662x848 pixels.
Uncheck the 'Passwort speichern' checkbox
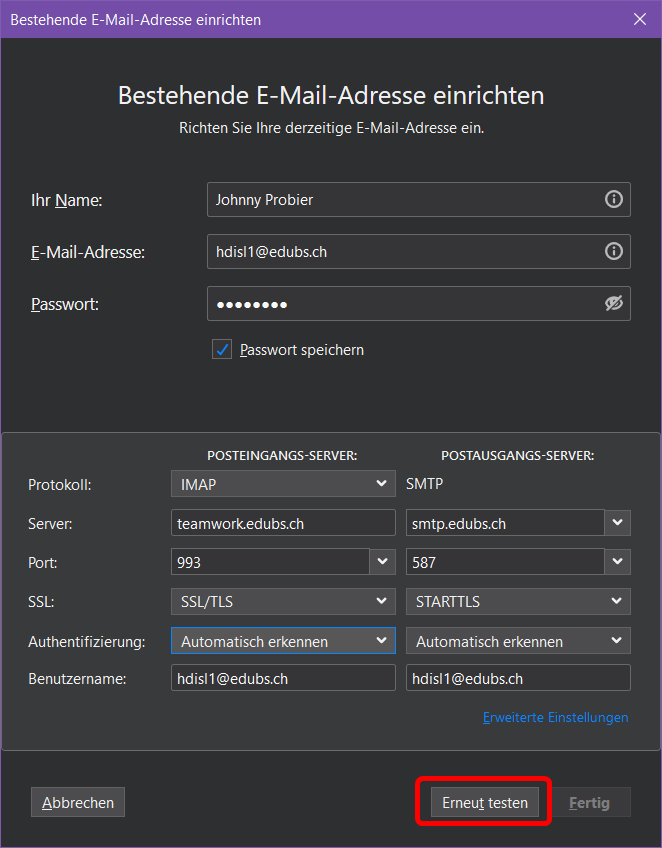click(x=222, y=350)
